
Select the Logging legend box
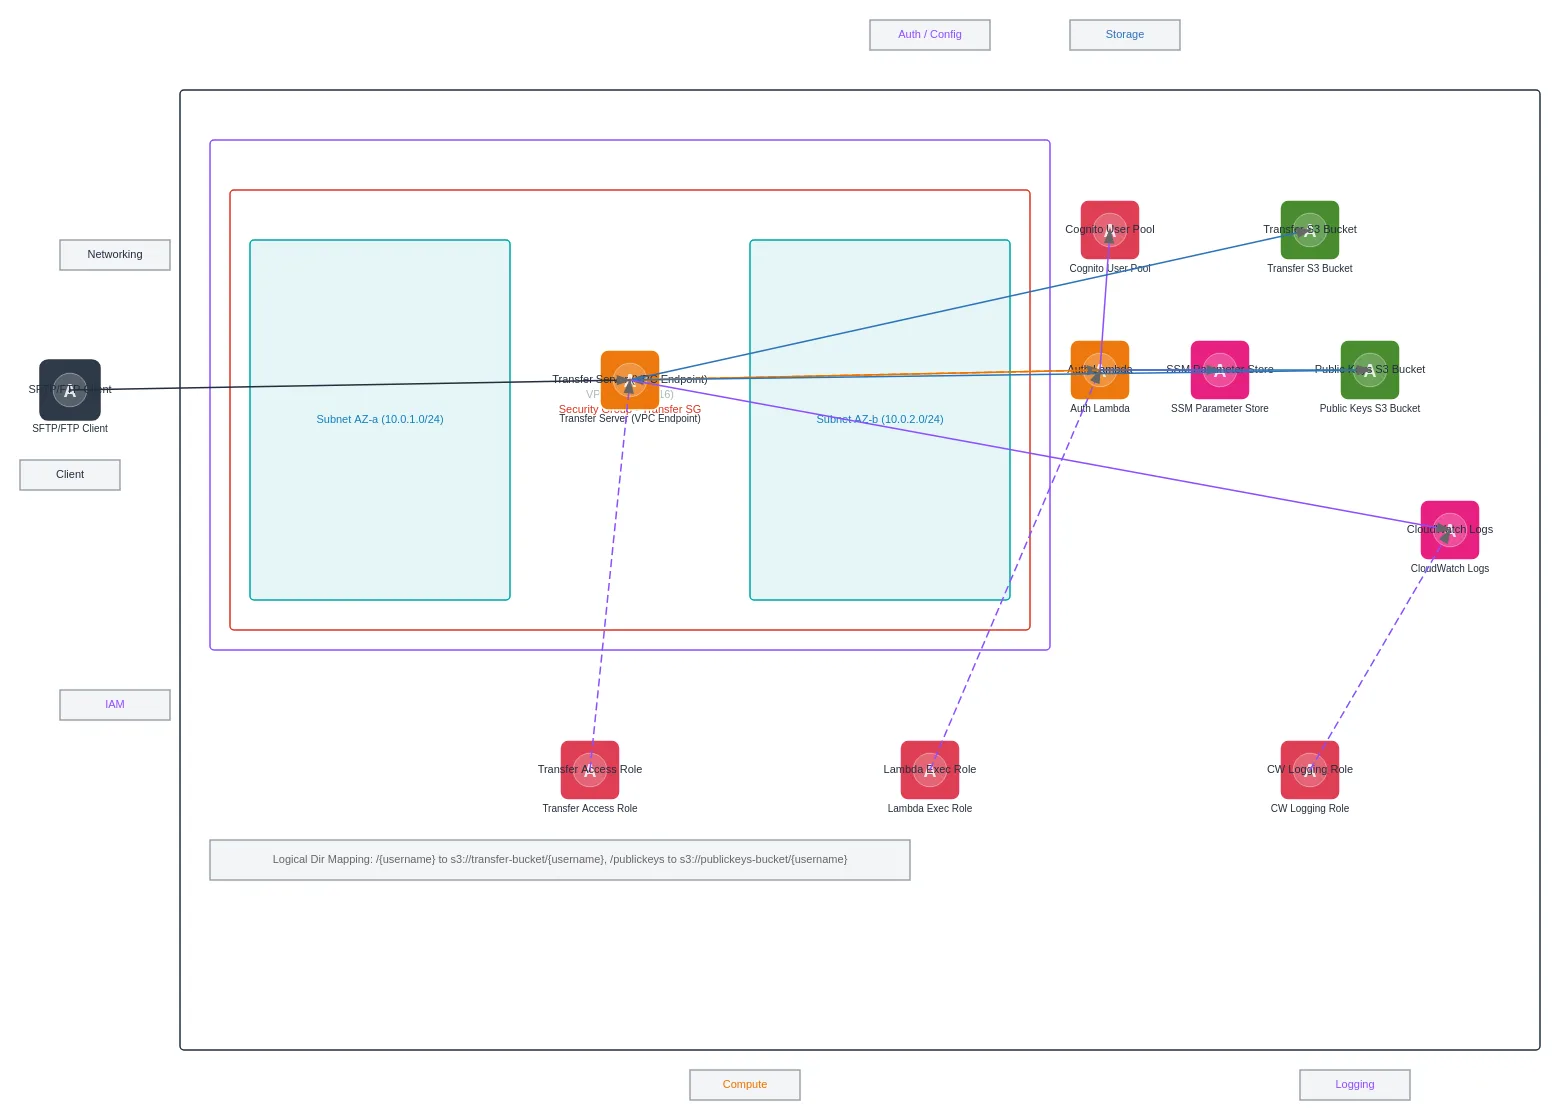point(1355,1085)
